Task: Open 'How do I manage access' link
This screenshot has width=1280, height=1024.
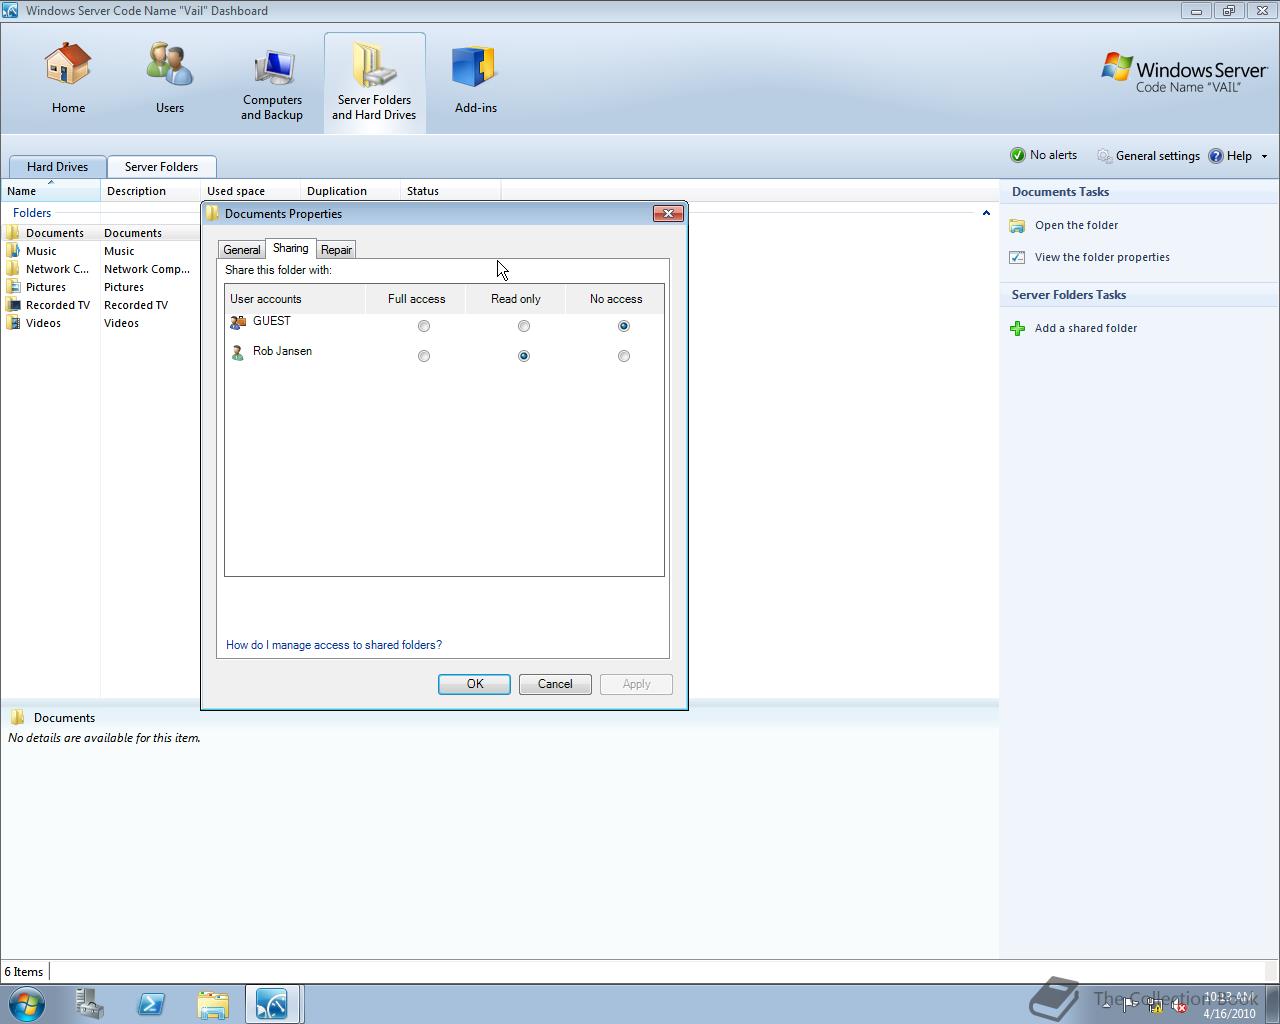Action: click(x=334, y=645)
